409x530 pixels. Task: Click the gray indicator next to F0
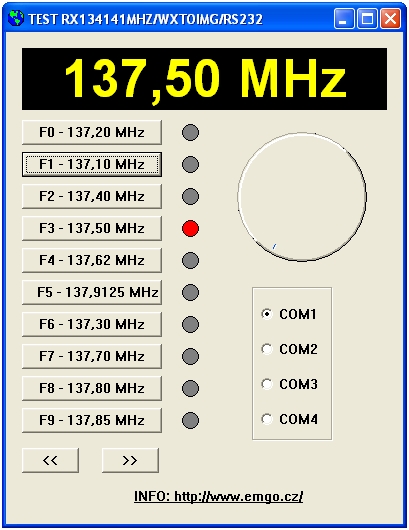click(190, 132)
